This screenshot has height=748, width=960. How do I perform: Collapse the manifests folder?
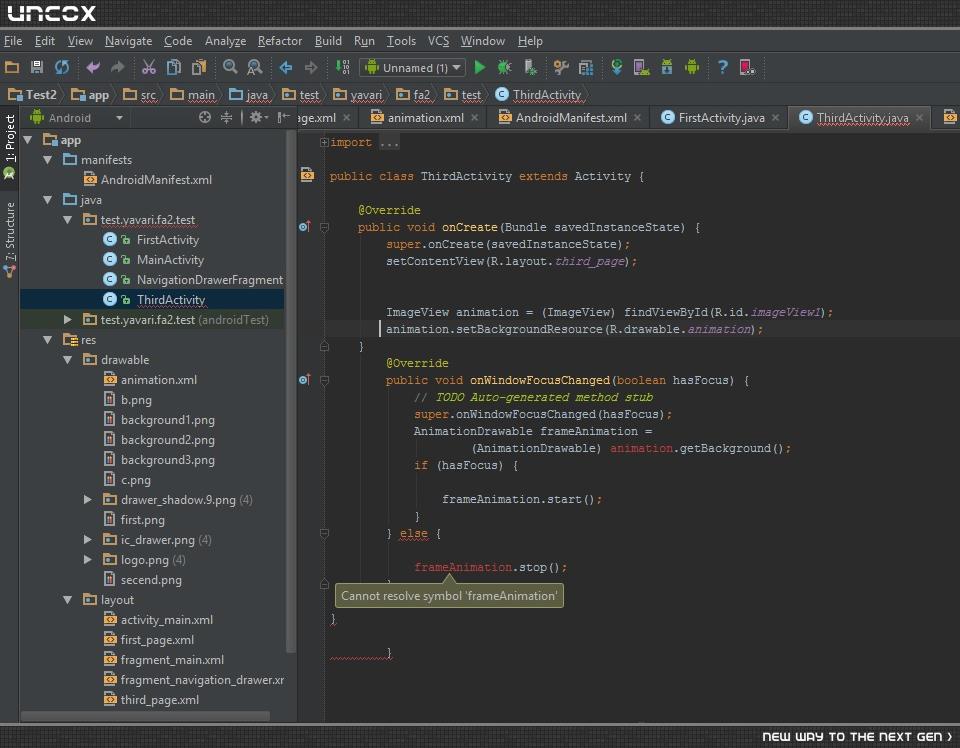click(48, 160)
